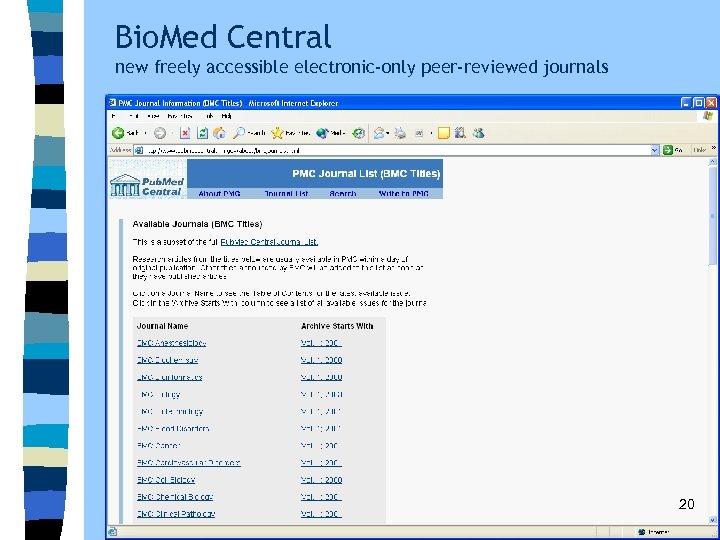
Task: Open the BMC Cardiovascular Disorders link
Action: pyautogui.click(x=189, y=463)
